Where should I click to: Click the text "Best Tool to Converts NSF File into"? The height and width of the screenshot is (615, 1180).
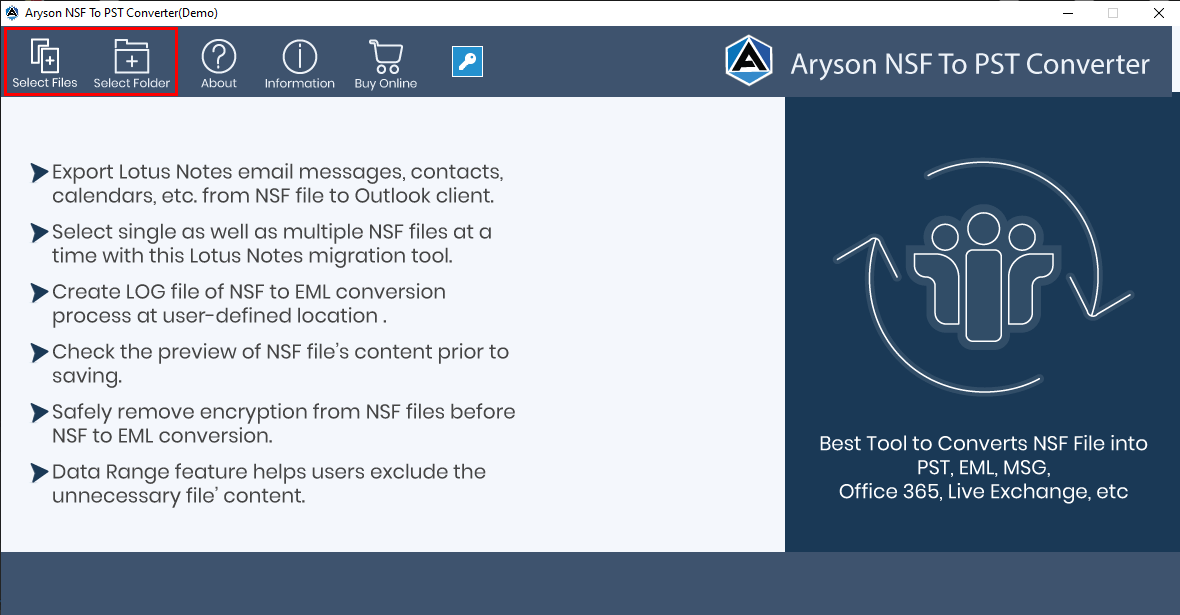tap(983, 443)
